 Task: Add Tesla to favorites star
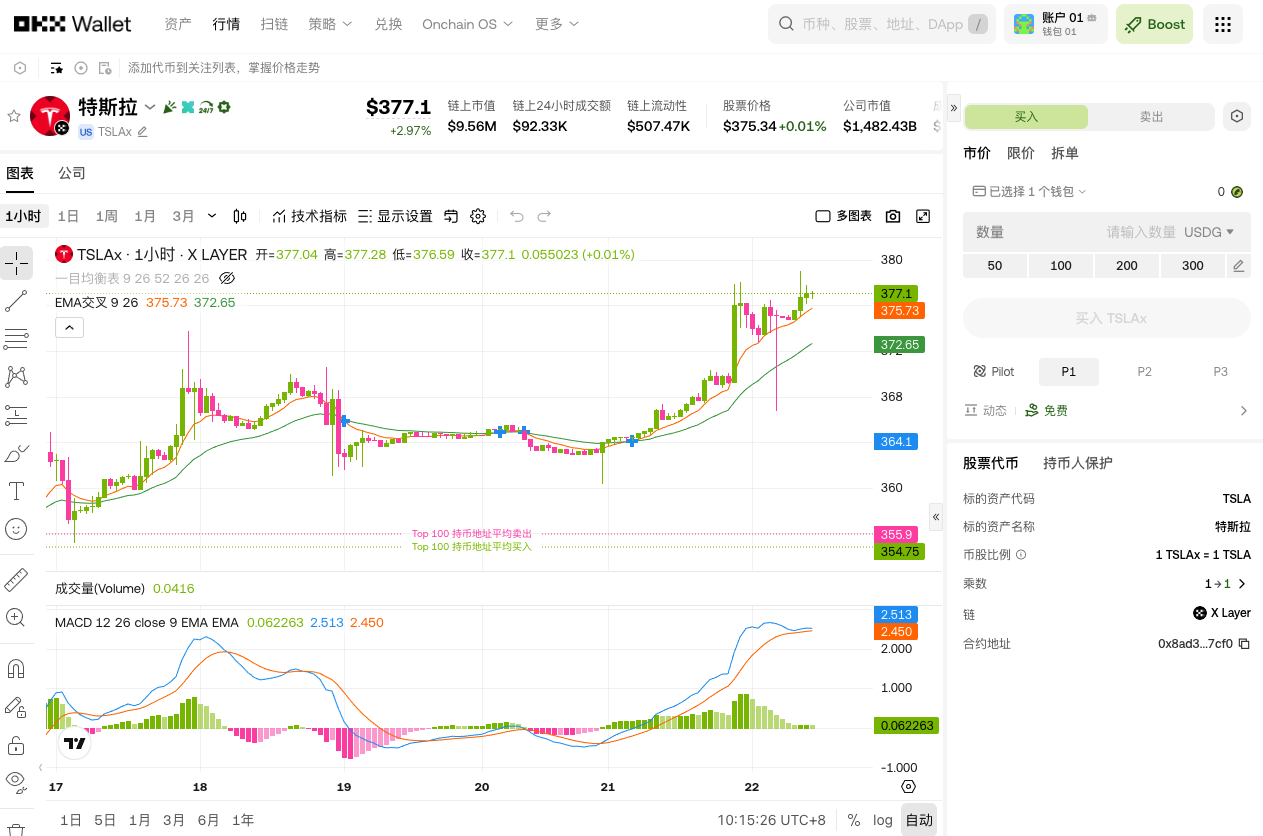pyautogui.click(x=14, y=116)
